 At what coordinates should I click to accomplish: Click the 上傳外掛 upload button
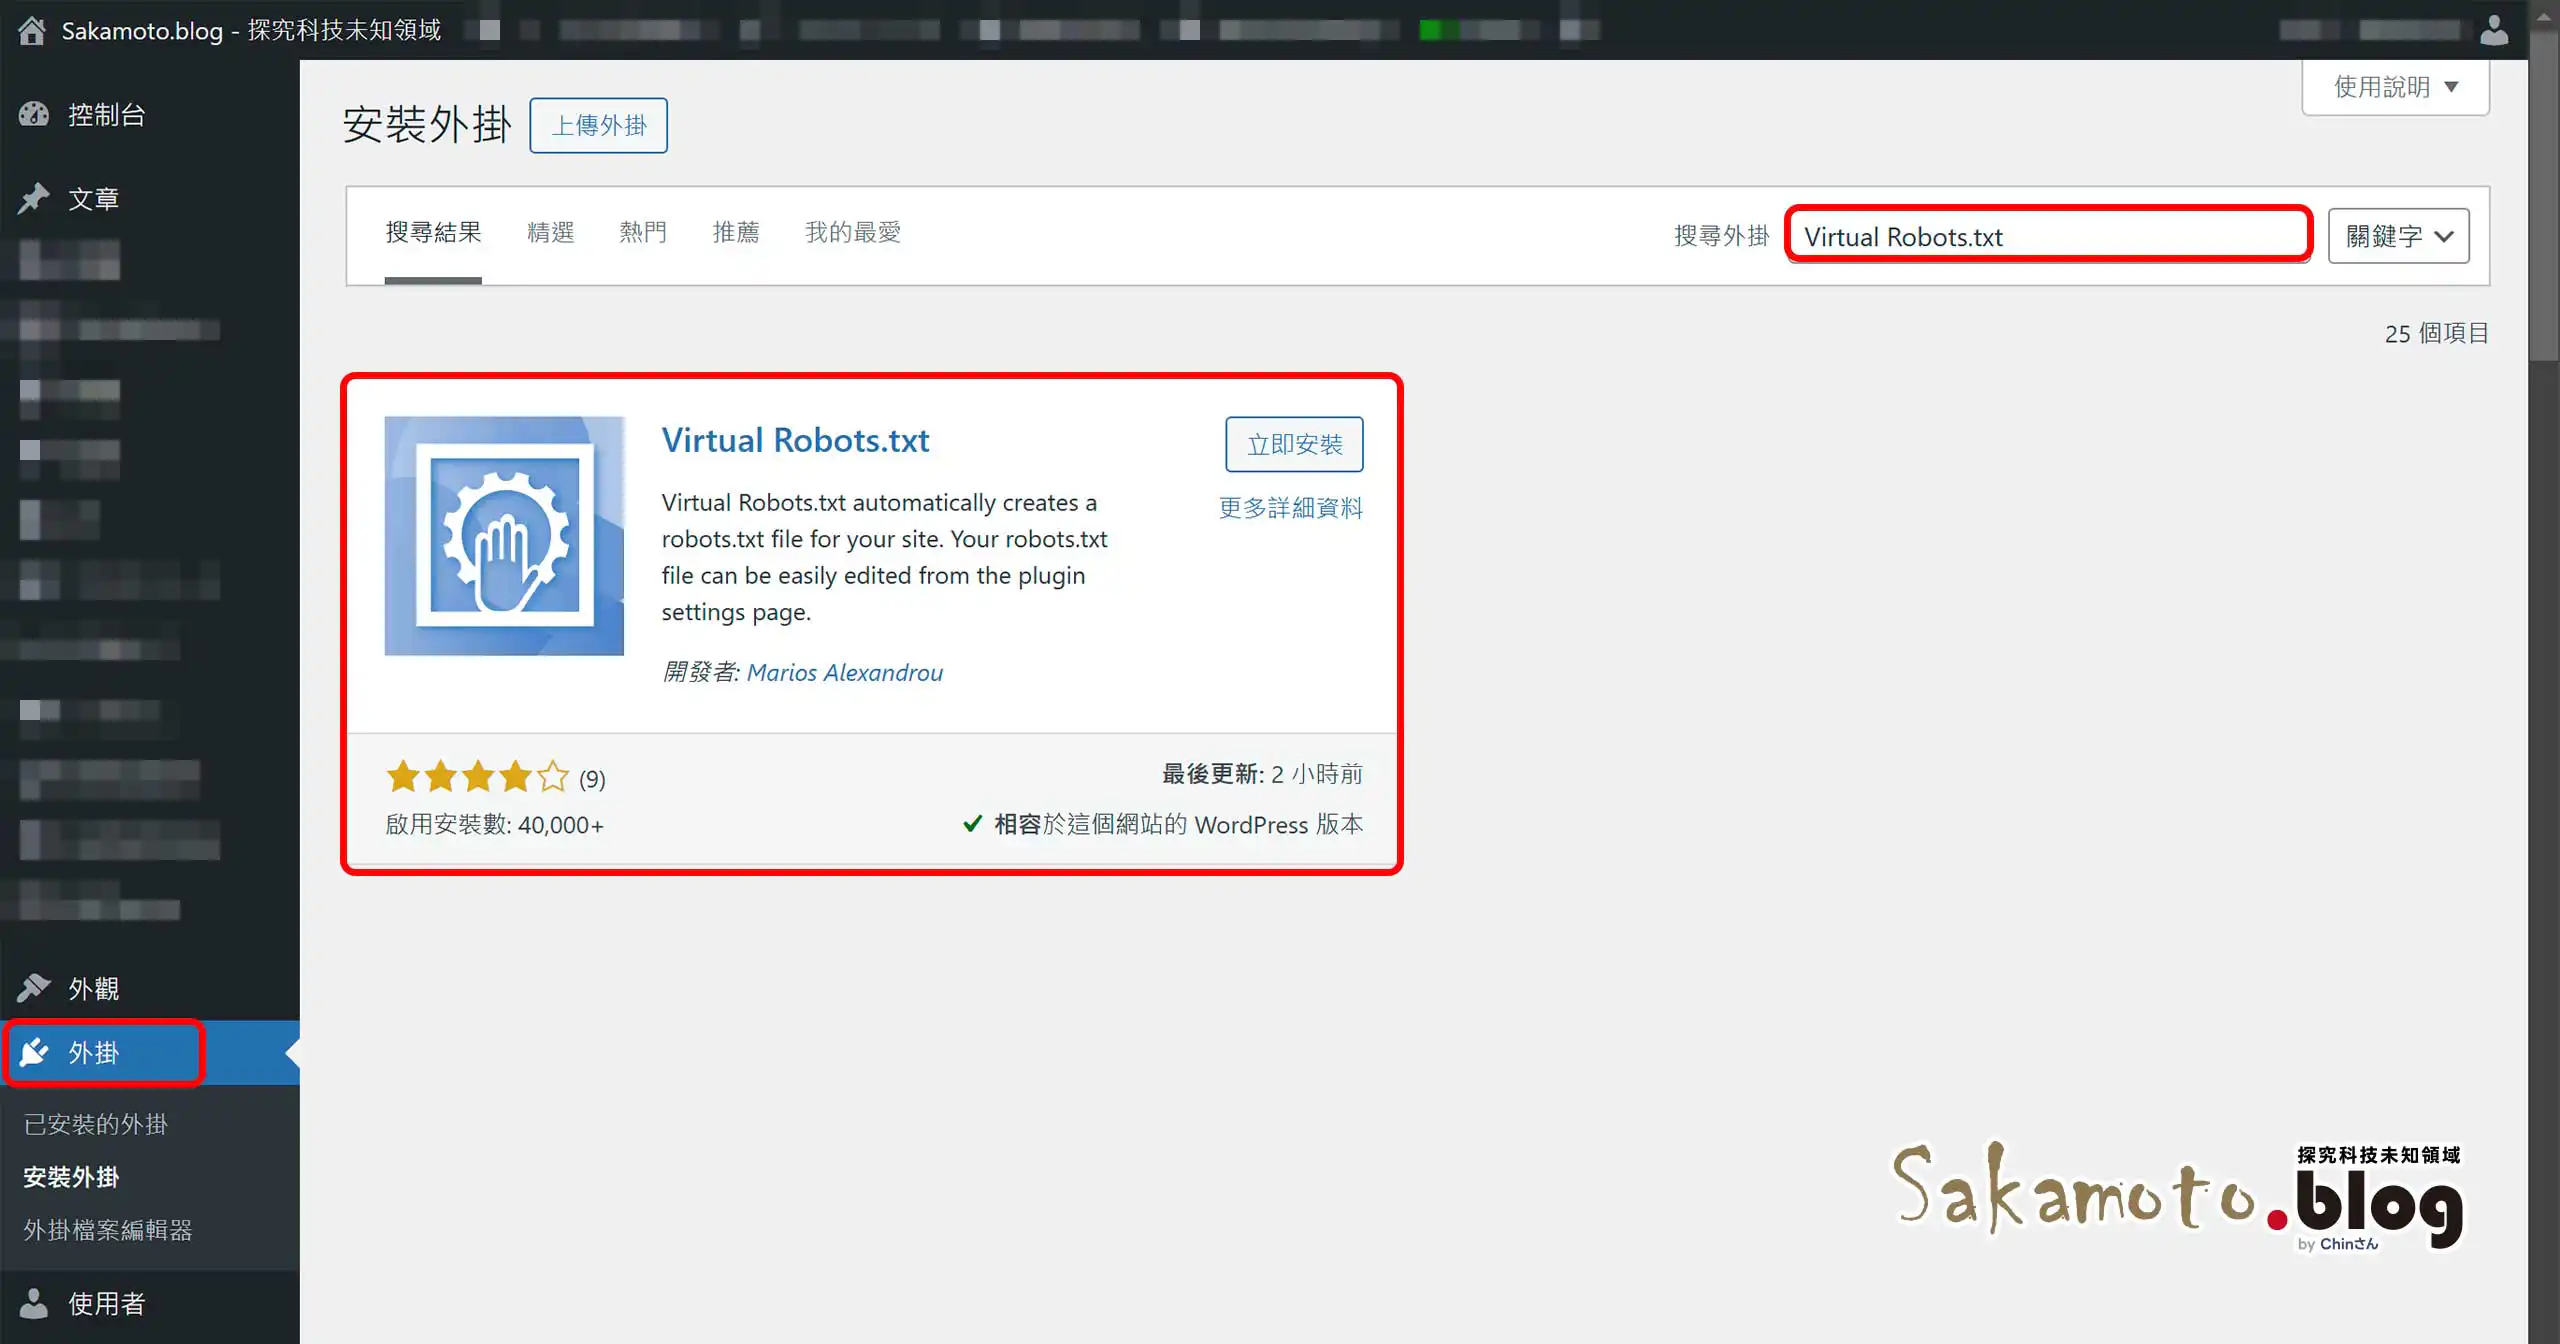click(x=598, y=125)
